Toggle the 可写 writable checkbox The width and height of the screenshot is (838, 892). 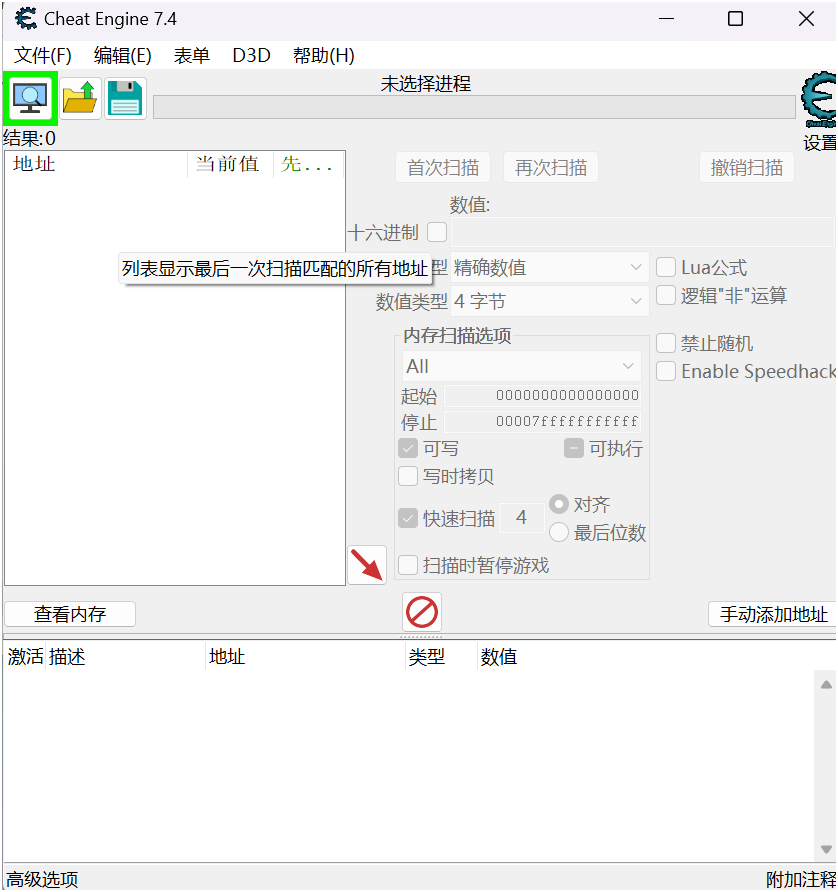tap(408, 448)
